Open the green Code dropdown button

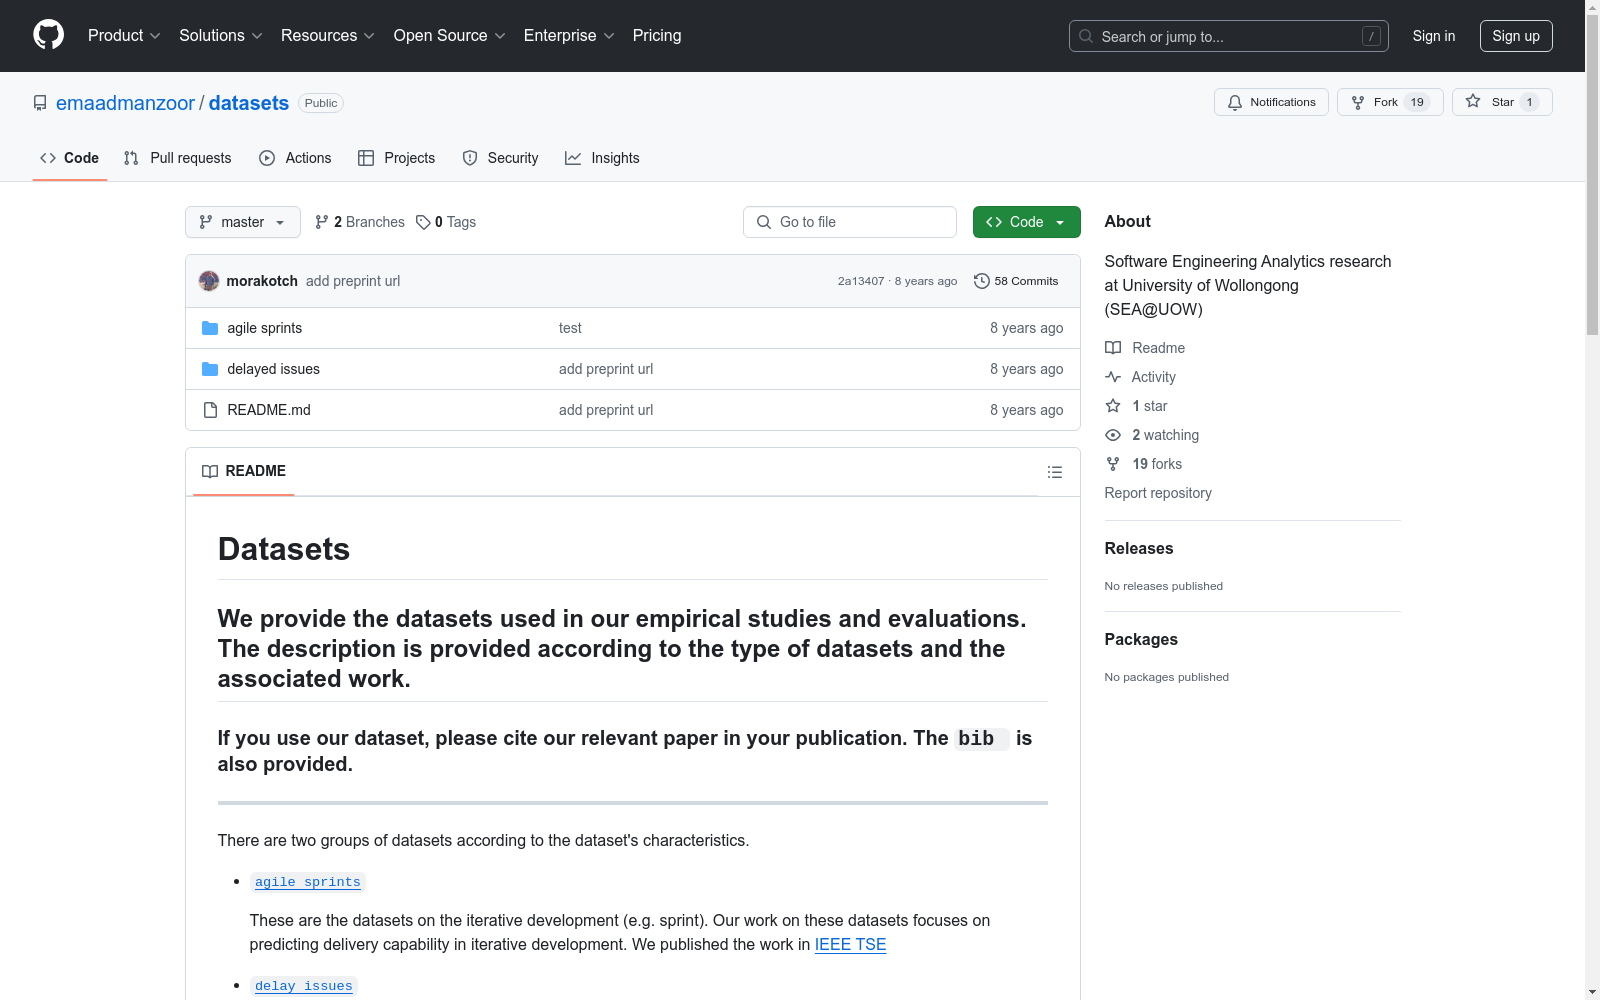(1026, 222)
